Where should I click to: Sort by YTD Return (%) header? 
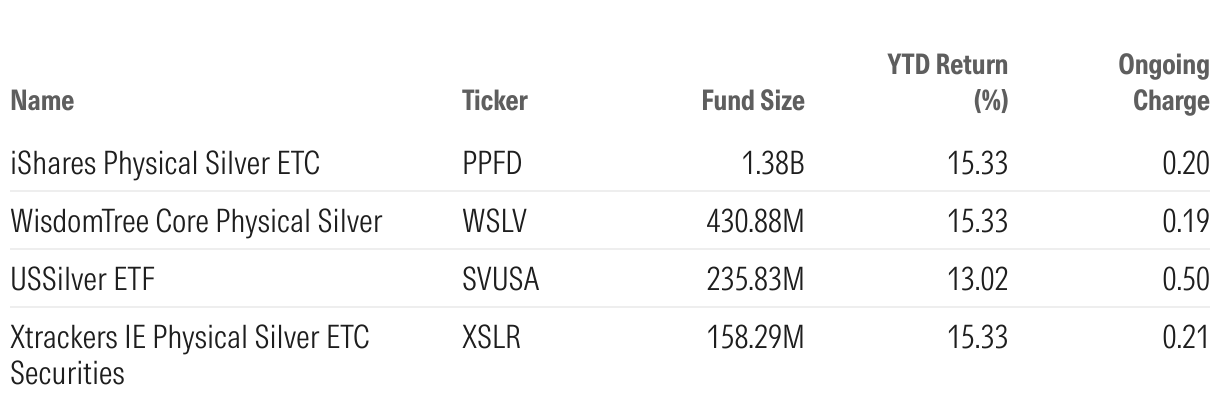[x=949, y=84]
